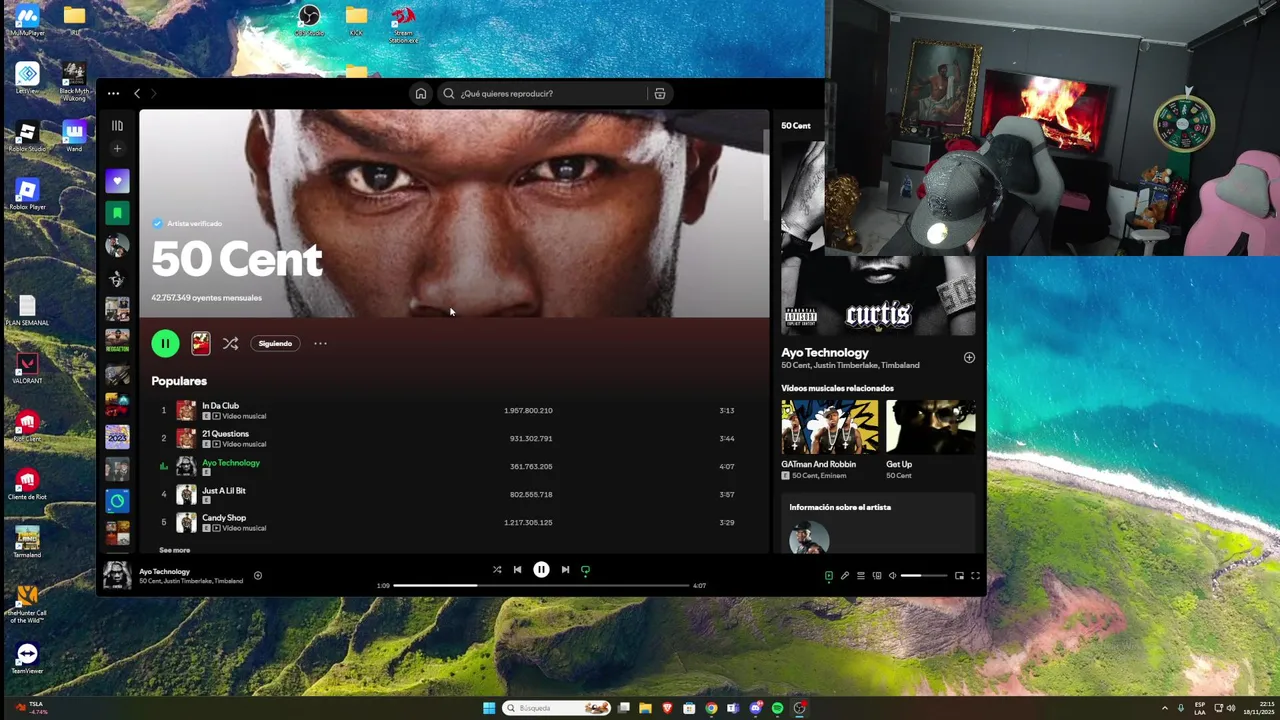Play GATman And Robbin music video
This screenshot has height=720, width=1280.
coord(830,427)
